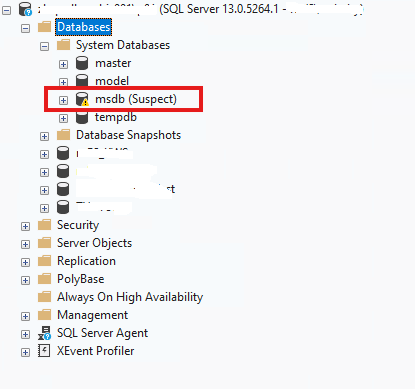Click Database Snapshots folder icon
Viewport: 415px width, 389px height.
point(63,135)
